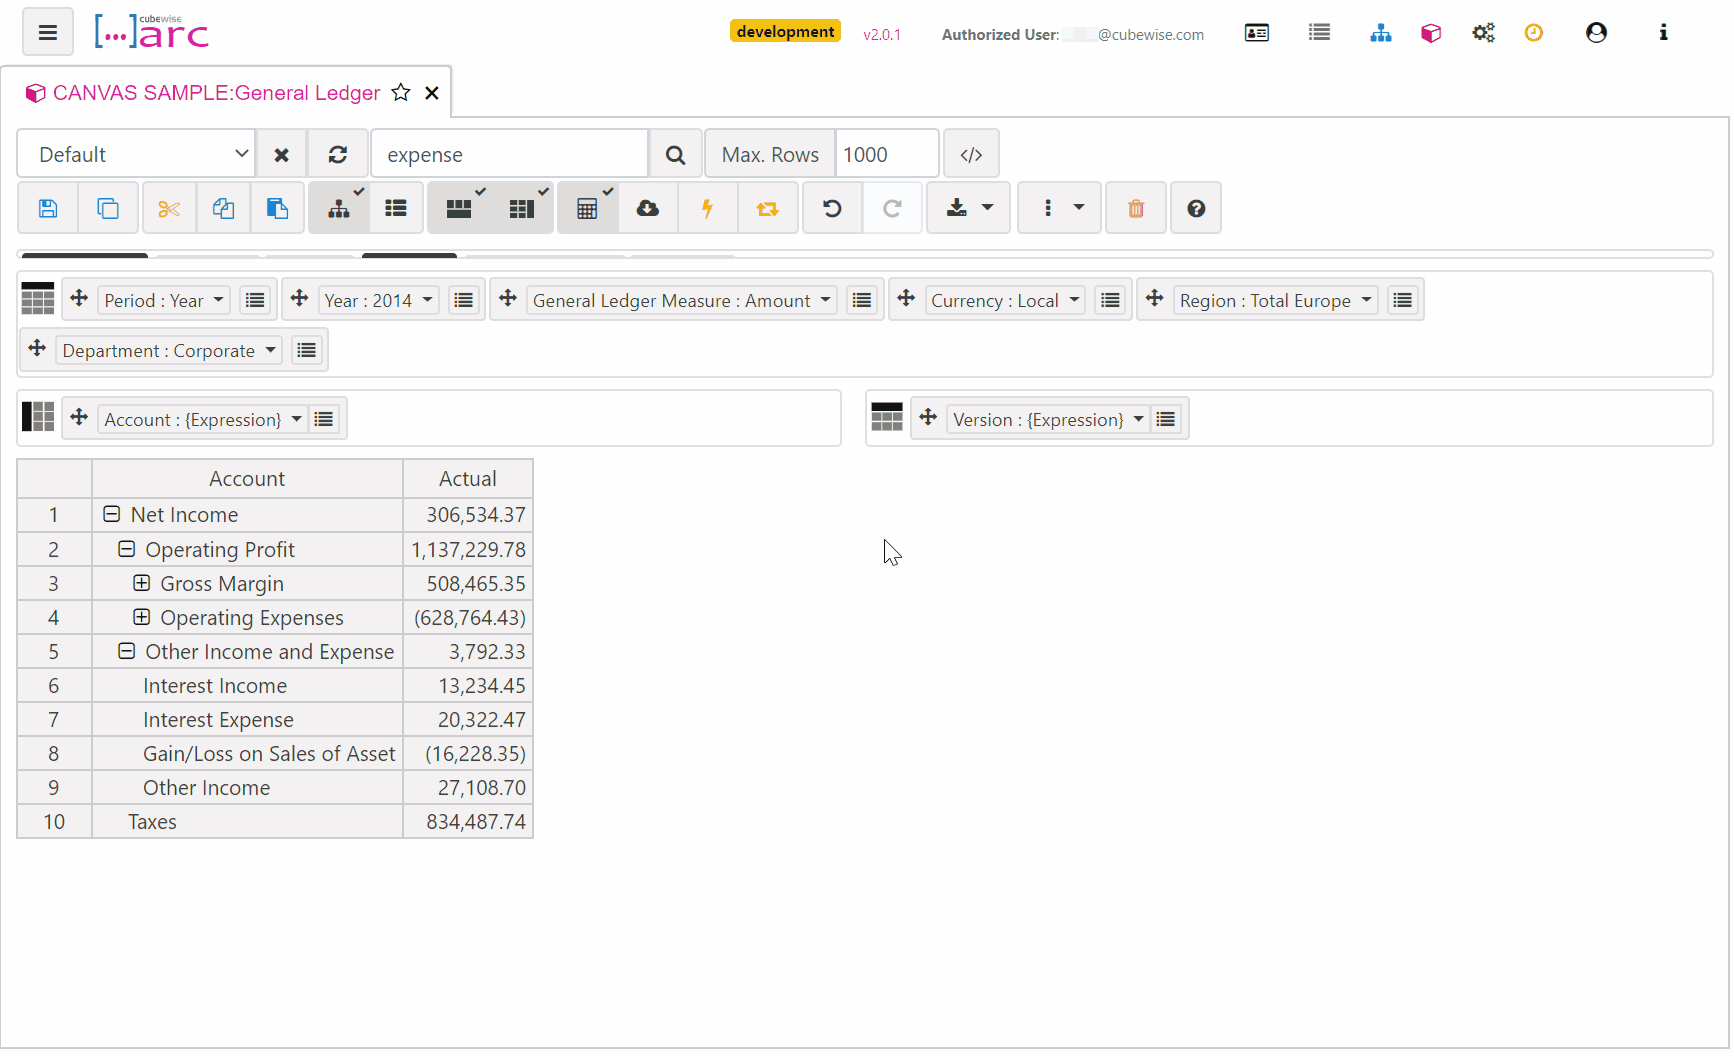Click the scissors cut icon
This screenshot has height=1056, width=1734.
point(169,208)
